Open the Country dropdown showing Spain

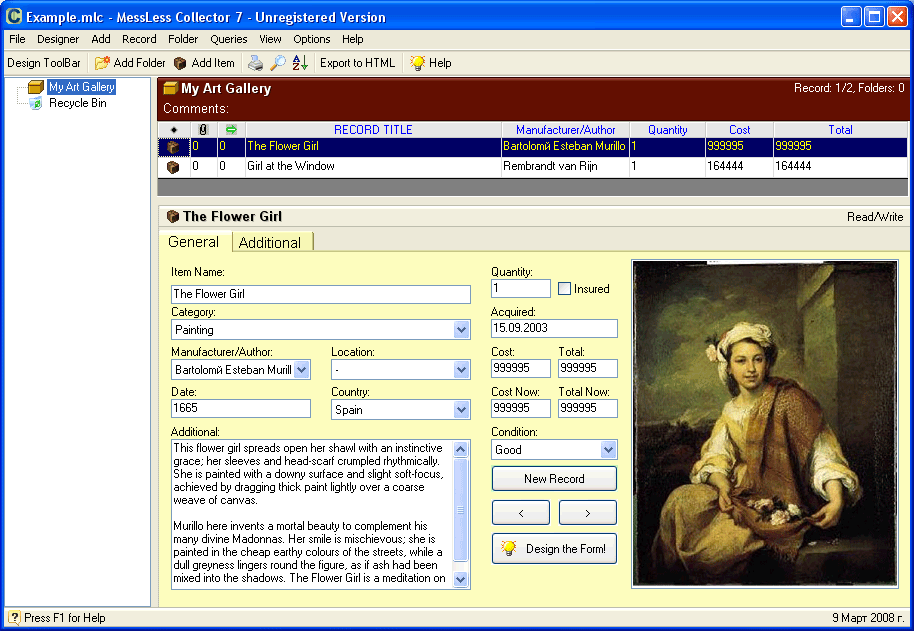tap(462, 410)
